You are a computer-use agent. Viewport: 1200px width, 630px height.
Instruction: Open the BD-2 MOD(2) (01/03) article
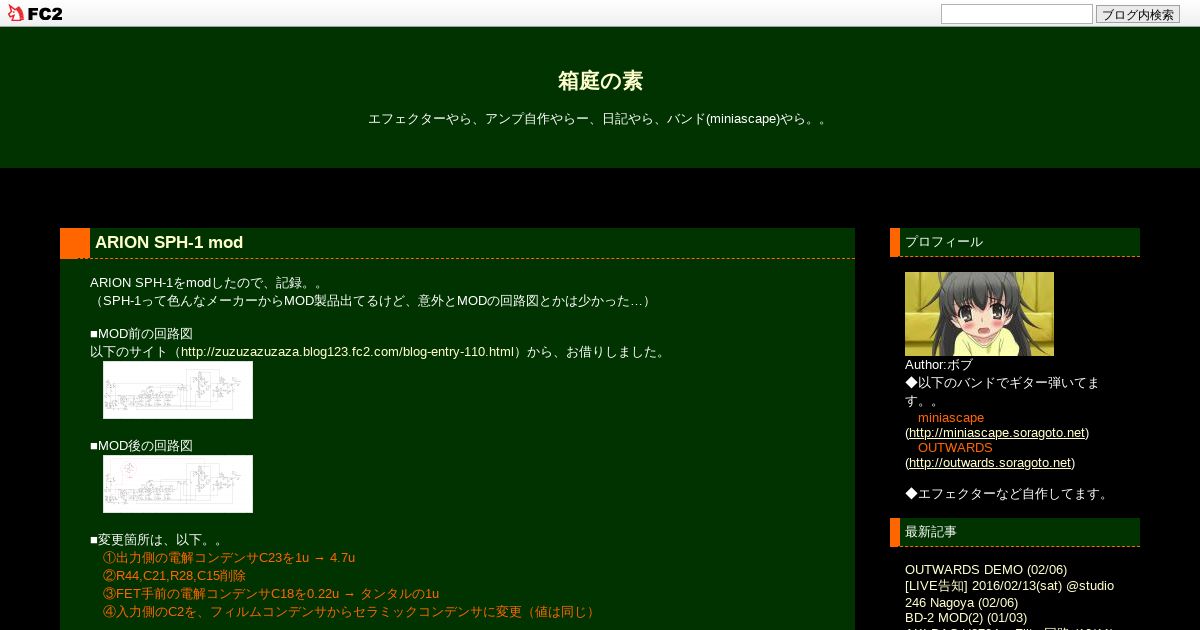click(966, 618)
